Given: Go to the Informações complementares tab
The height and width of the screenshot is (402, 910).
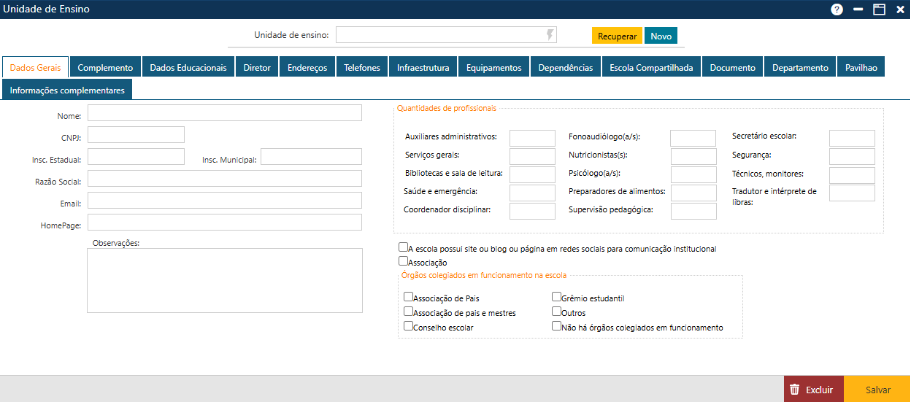Looking at the screenshot, I should [67, 90].
